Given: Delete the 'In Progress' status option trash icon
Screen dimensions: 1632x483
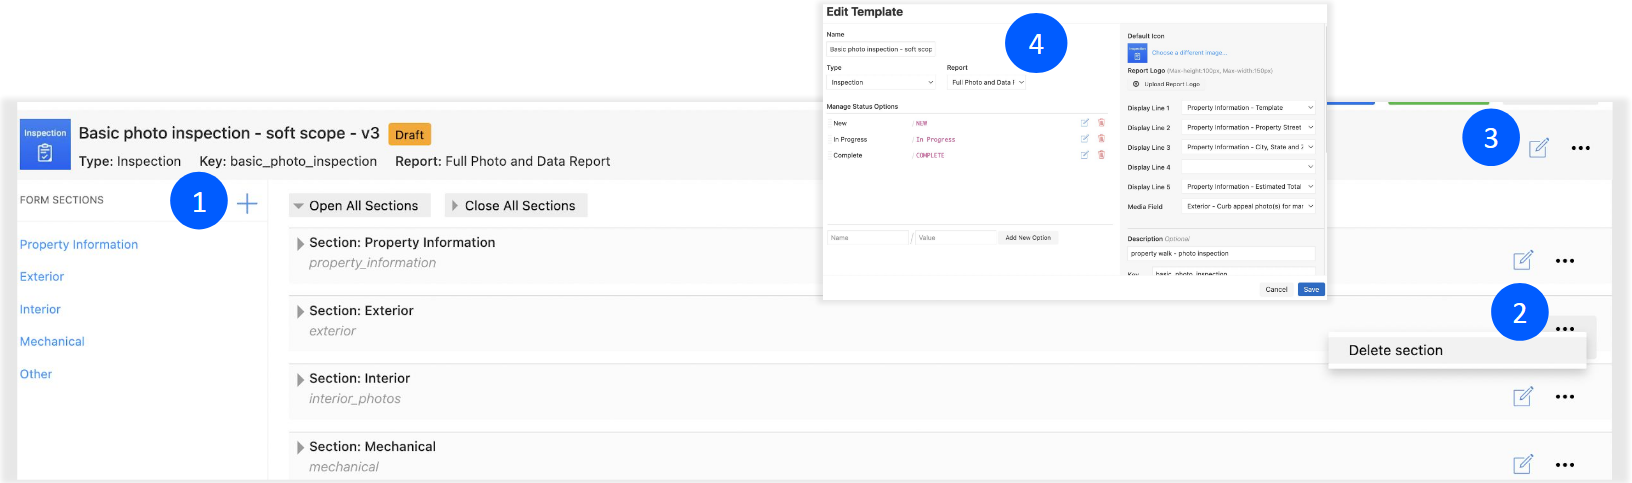Looking at the screenshot, I should click(1101, 139).
